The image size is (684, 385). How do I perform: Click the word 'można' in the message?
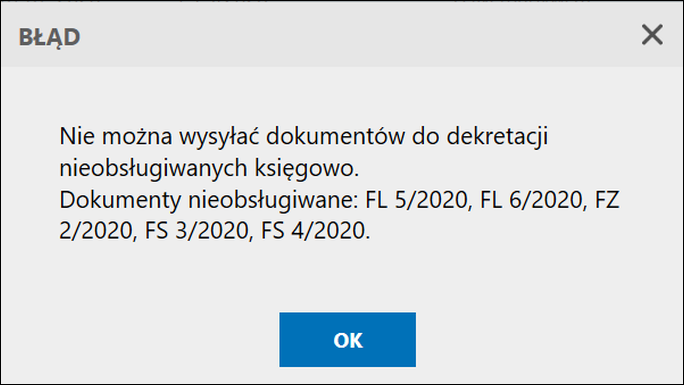click(x=137, y=136)
